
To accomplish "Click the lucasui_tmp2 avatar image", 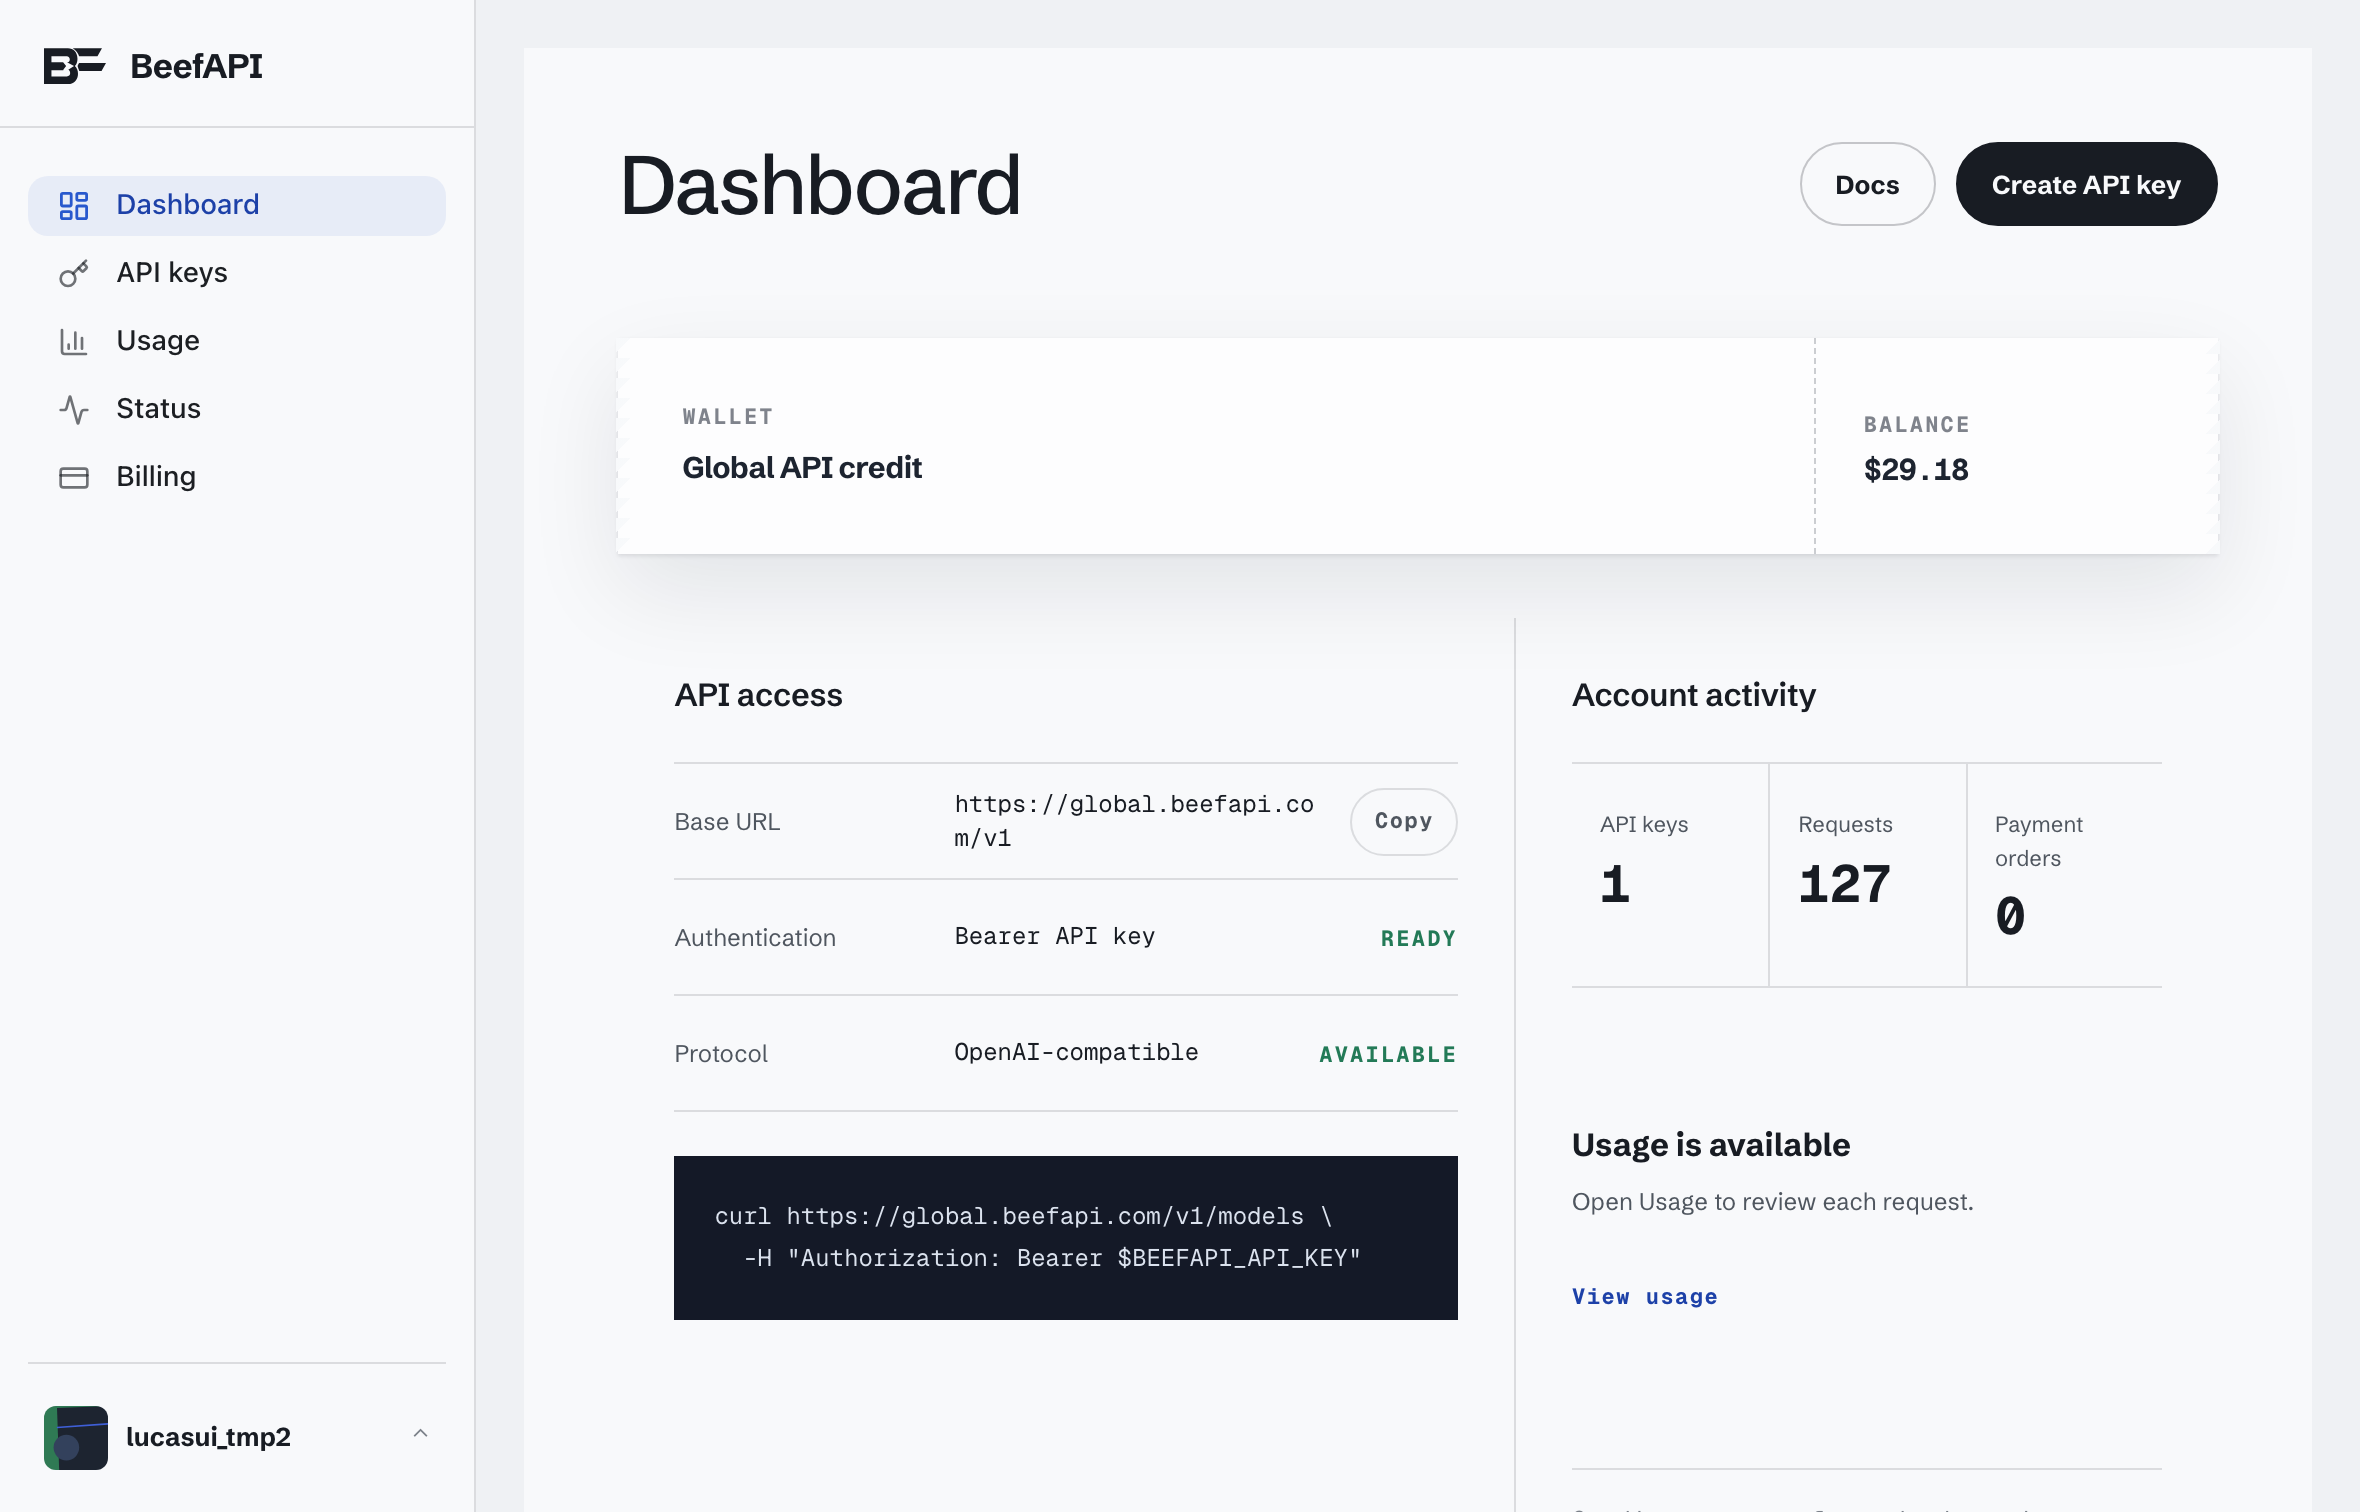I will 76,1438.
